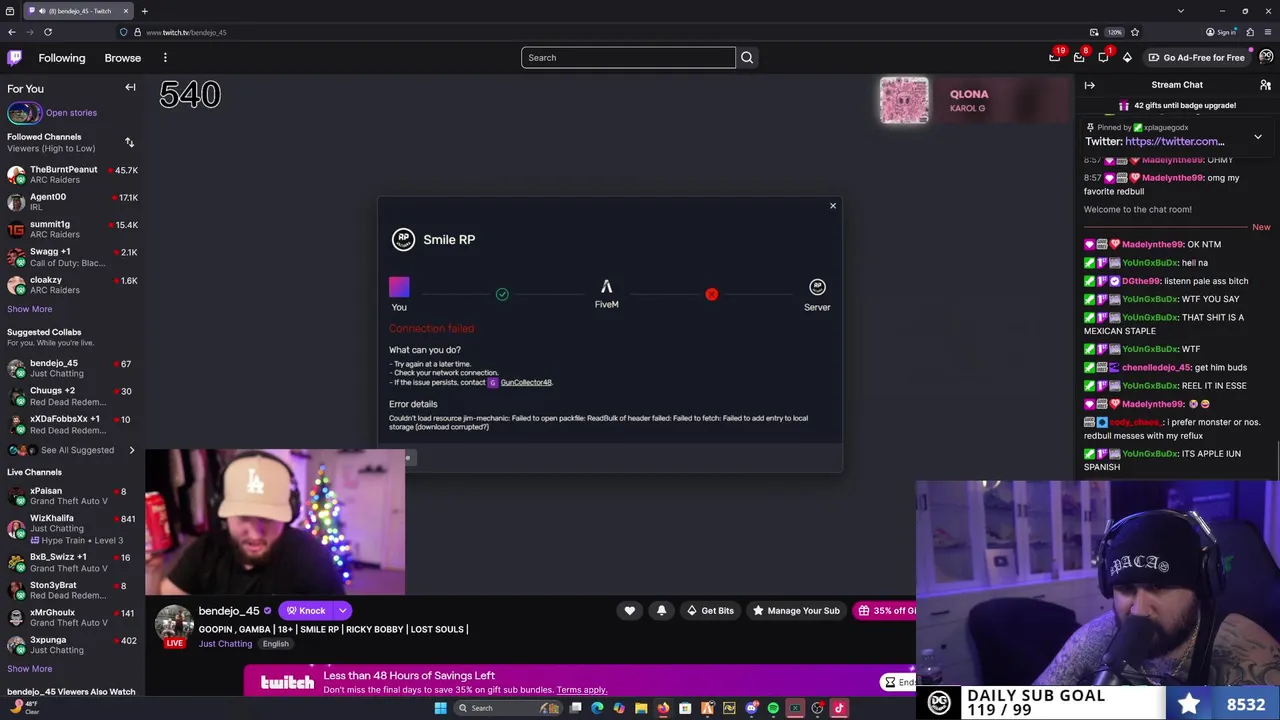Open stories link in sidebar

[71, 113]
